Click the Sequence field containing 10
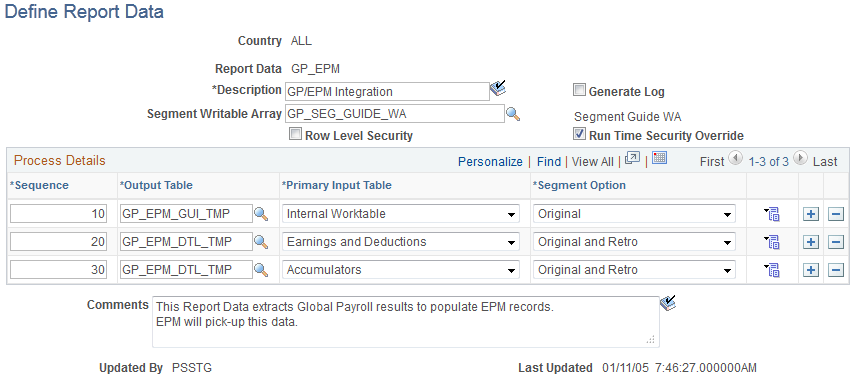854x377 pixels. click(x=58, y=214)
